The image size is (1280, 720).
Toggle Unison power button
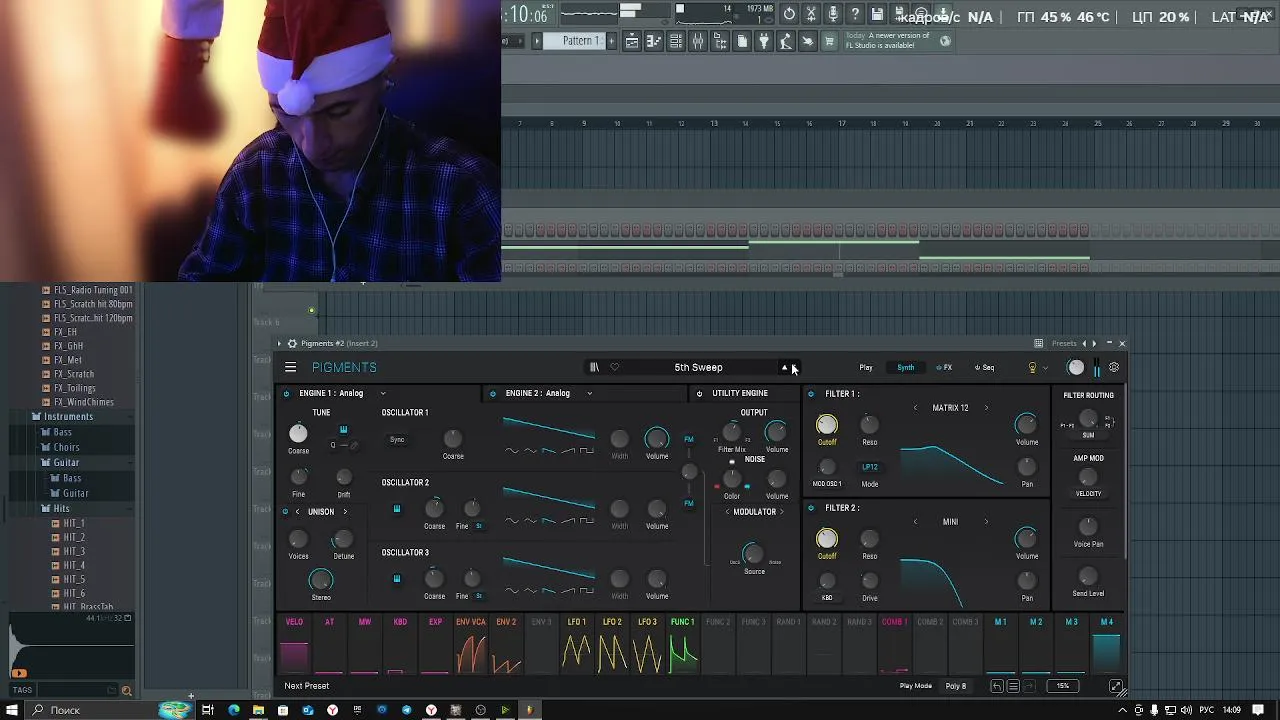click(x=285, y=511)
